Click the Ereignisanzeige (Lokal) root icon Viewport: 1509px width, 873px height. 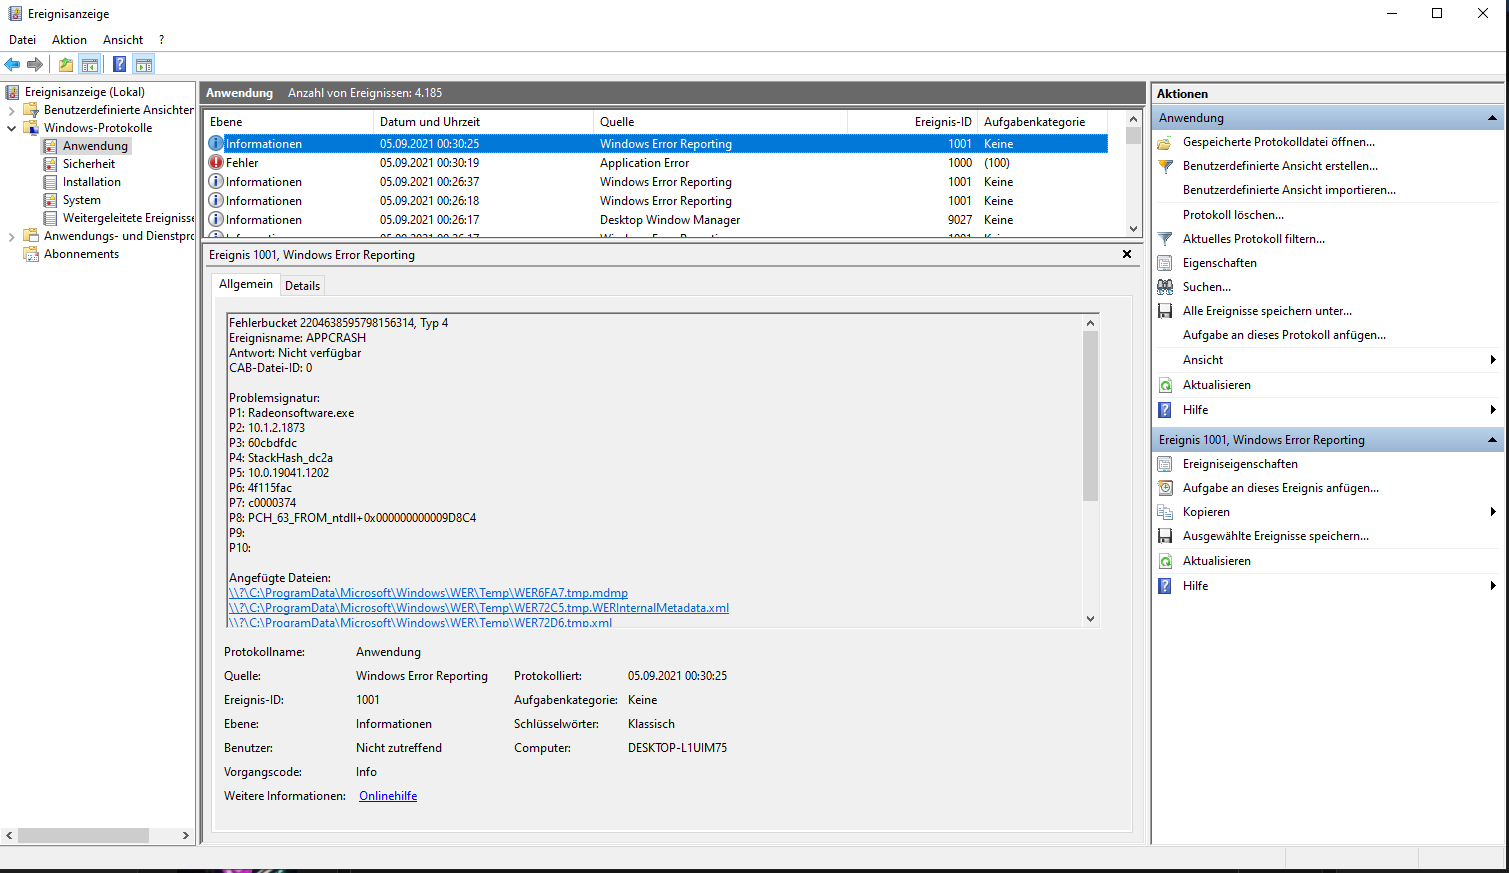pyautogui.click(x=12, y=92)
